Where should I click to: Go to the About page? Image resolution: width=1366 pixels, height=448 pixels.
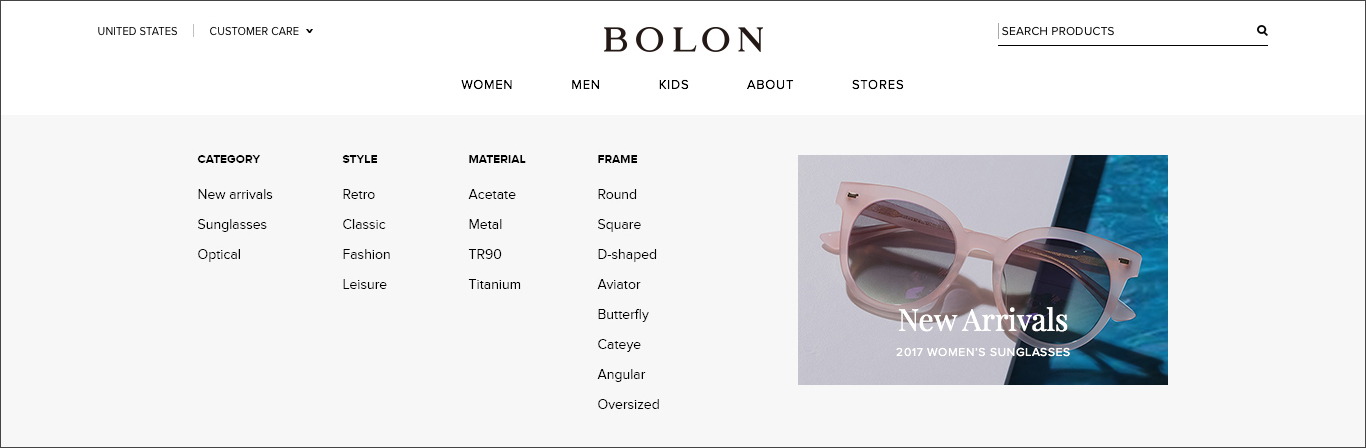[770, 85]
